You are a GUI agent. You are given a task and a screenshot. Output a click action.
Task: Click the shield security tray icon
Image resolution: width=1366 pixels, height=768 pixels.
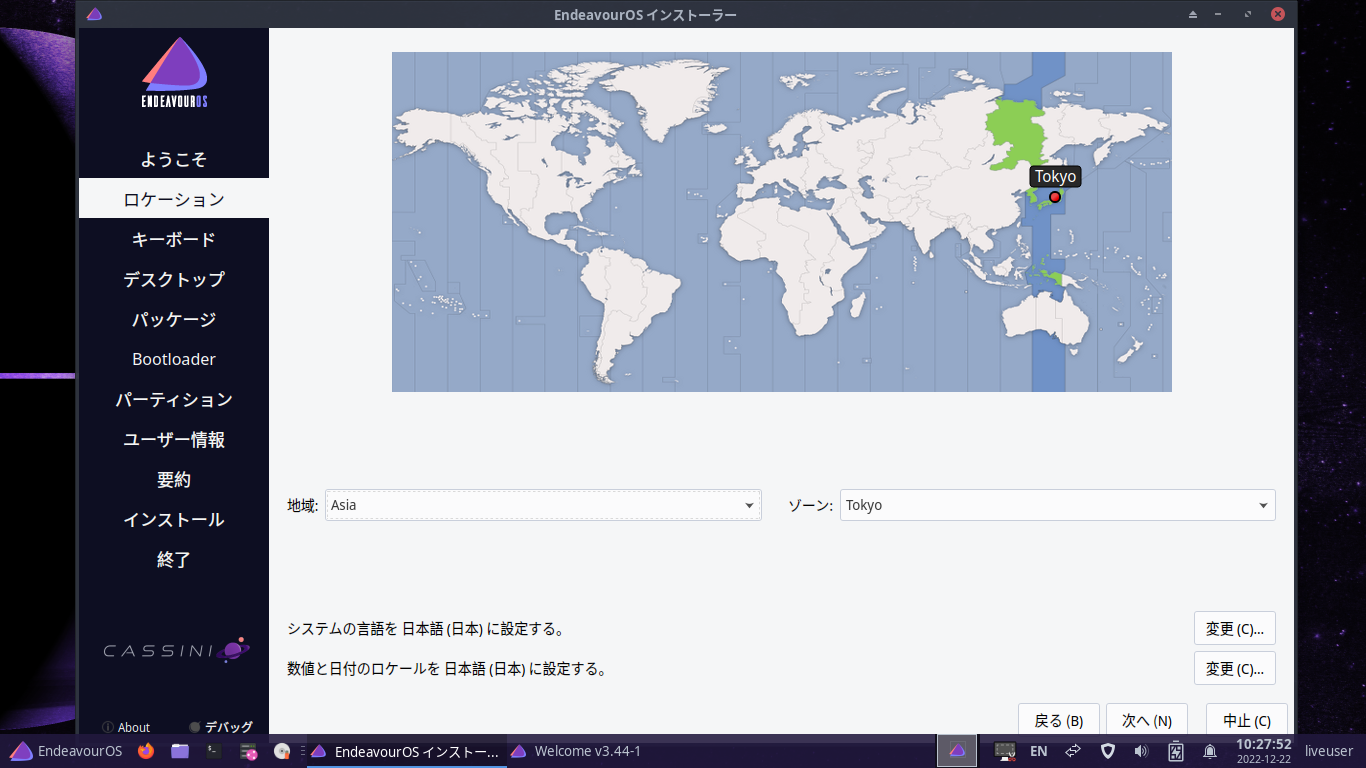pos(1108,751)
